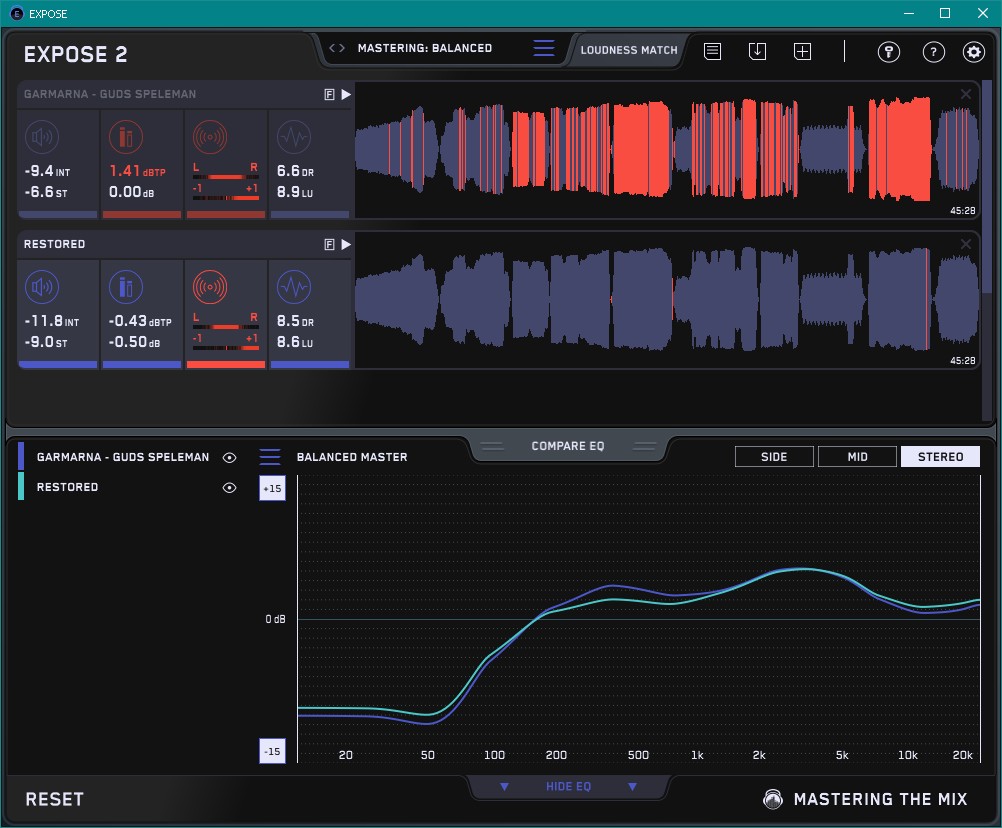Screen dimensions: 1002x828
Task: Open the notes/report icon in top toolbar
Action: click(x=713, y=52)
